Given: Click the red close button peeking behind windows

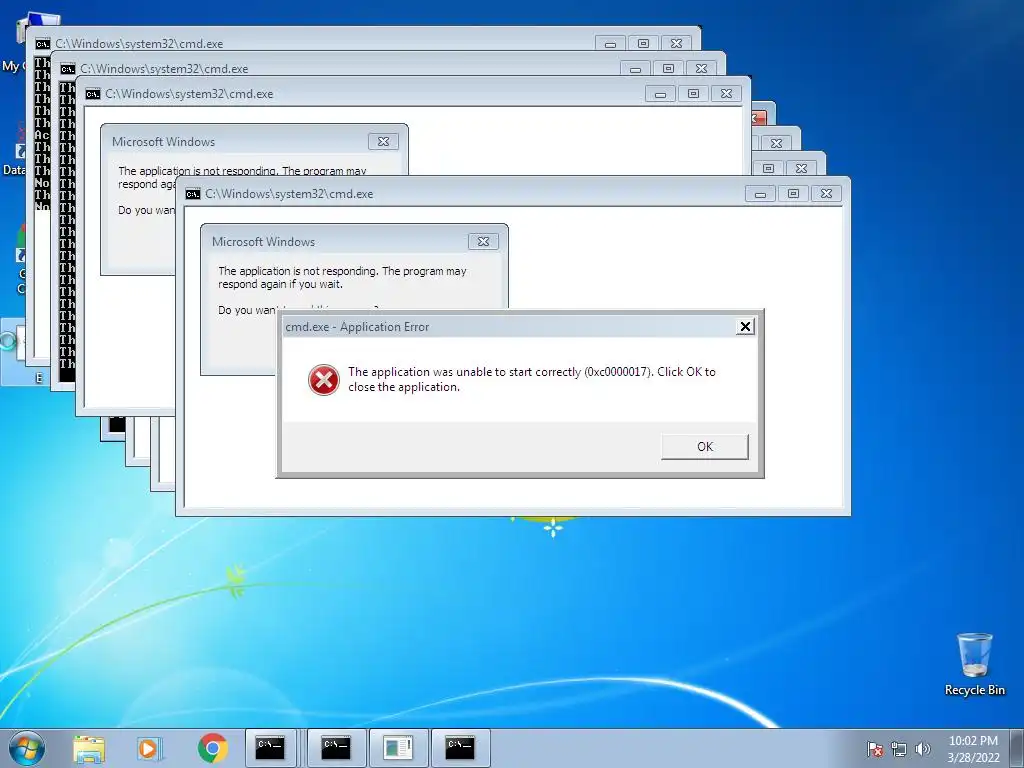Looking at the screenshot, I should coord(759,118).
